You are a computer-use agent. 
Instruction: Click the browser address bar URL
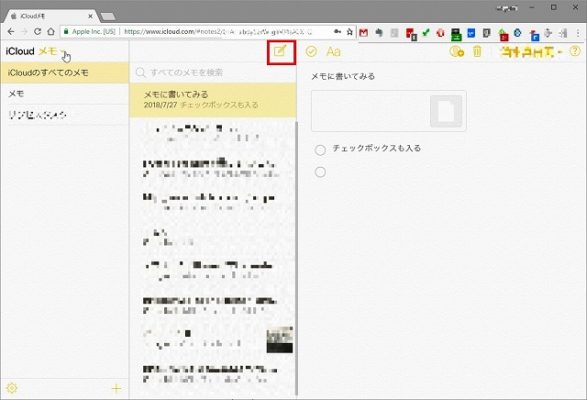[217, 32]
